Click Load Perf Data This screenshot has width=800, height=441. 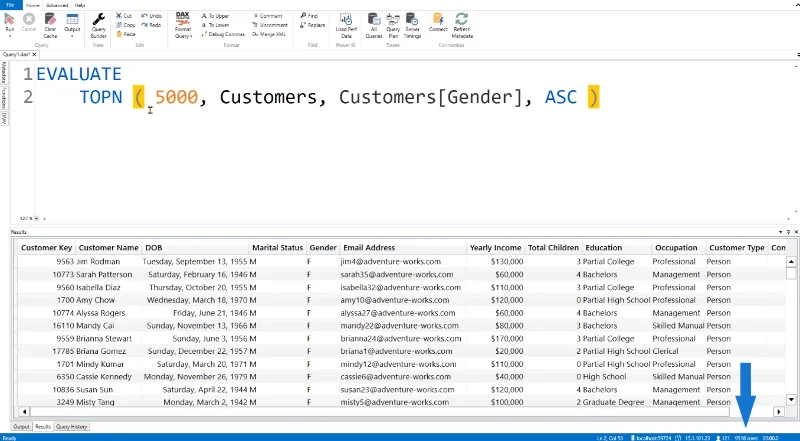tap(346, 26)
